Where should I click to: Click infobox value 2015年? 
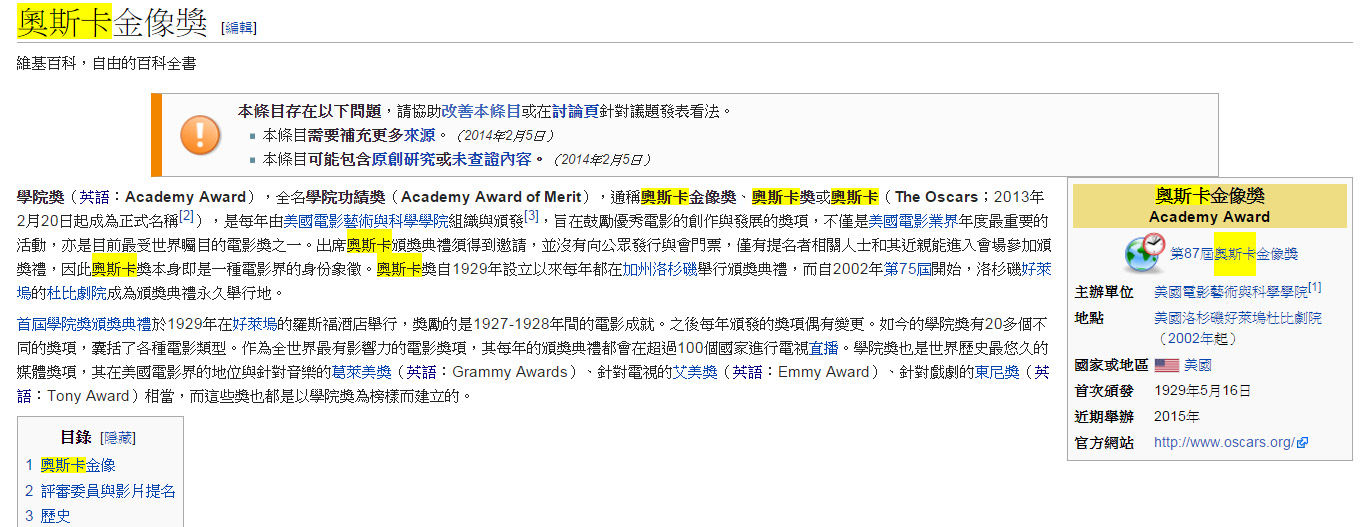(x=1177, y=417)
